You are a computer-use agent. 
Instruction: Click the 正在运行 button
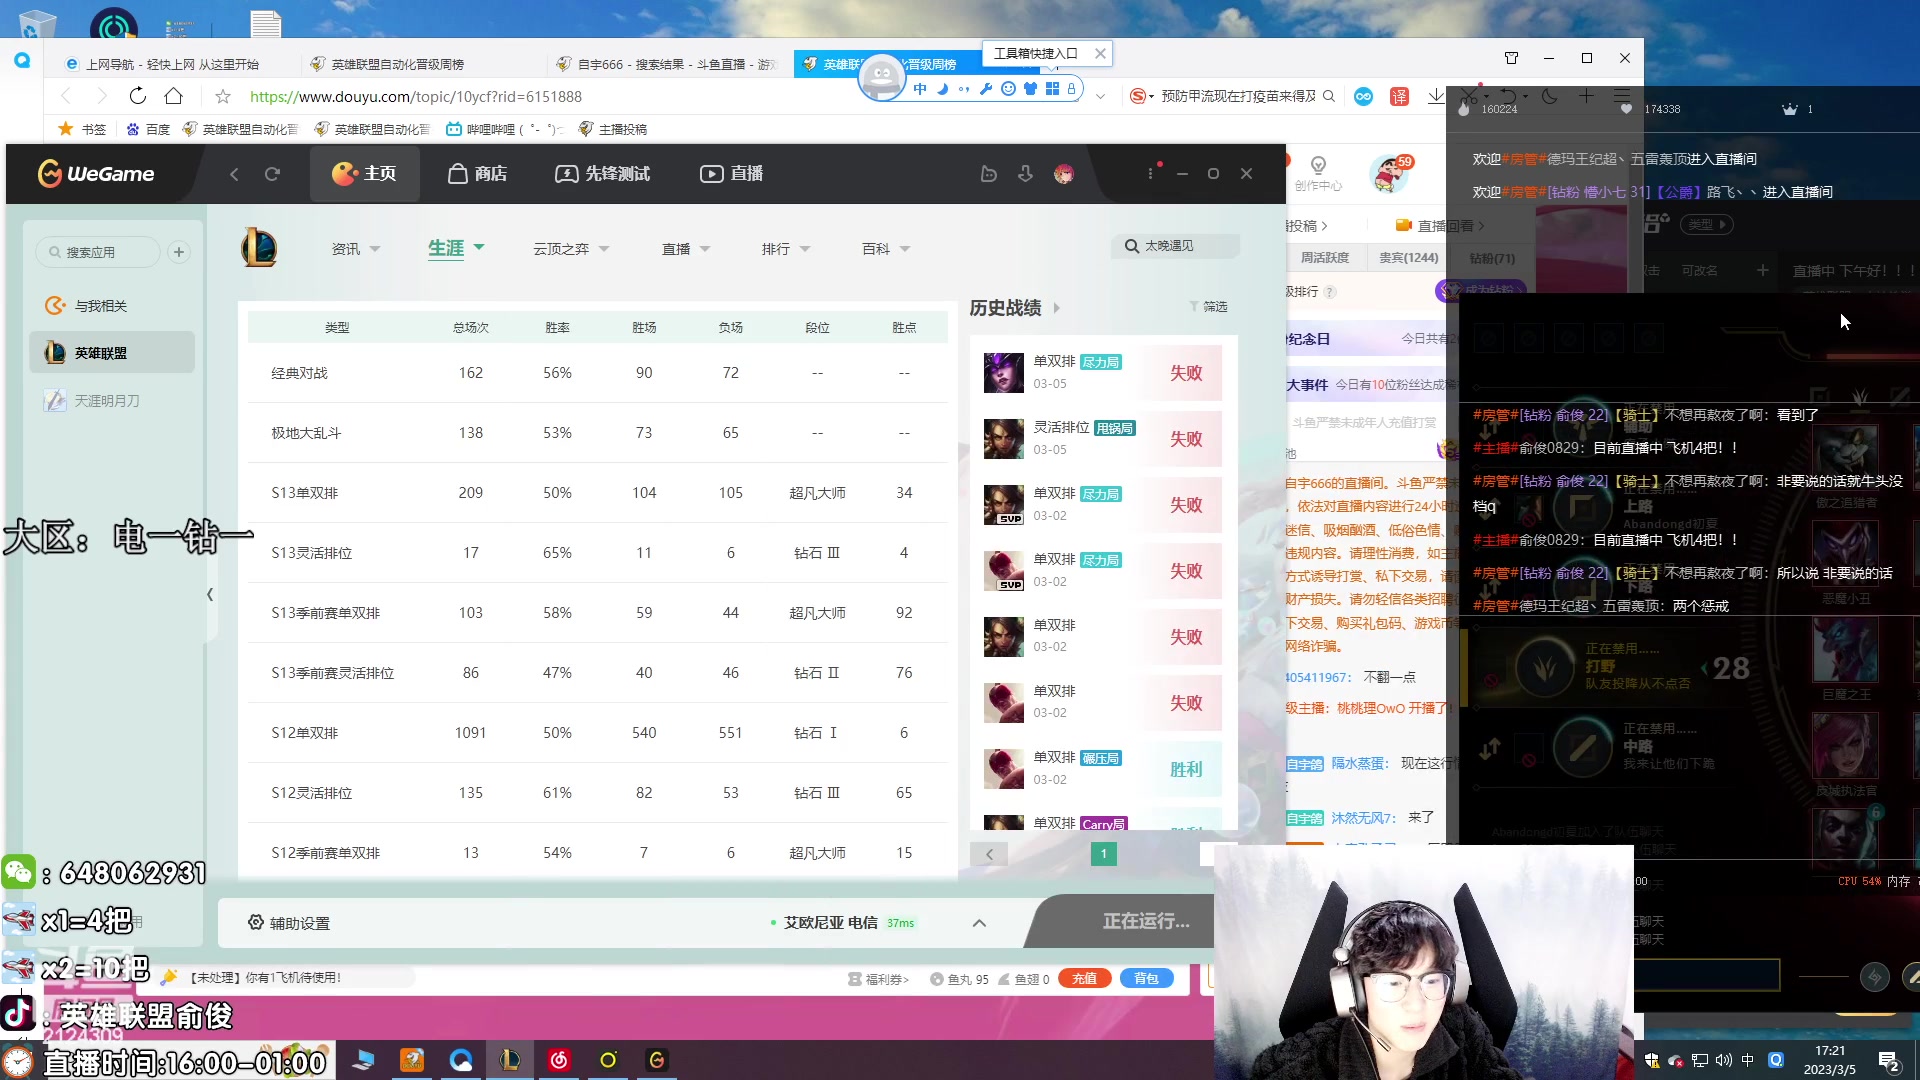(1146, 921)
